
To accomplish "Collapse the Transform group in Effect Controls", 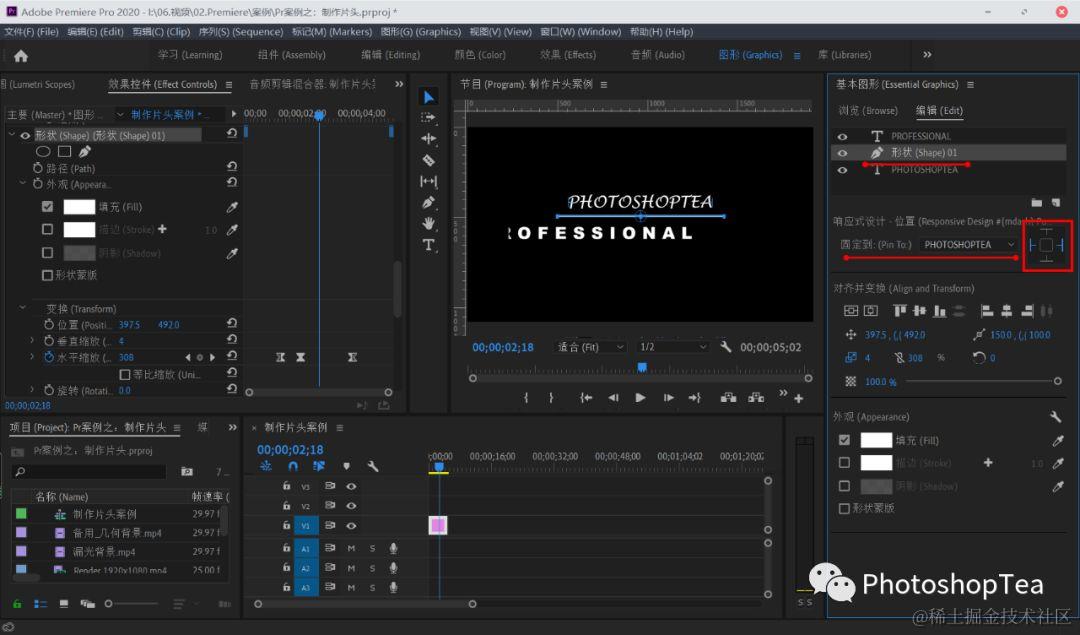I will tap(23, 308).
